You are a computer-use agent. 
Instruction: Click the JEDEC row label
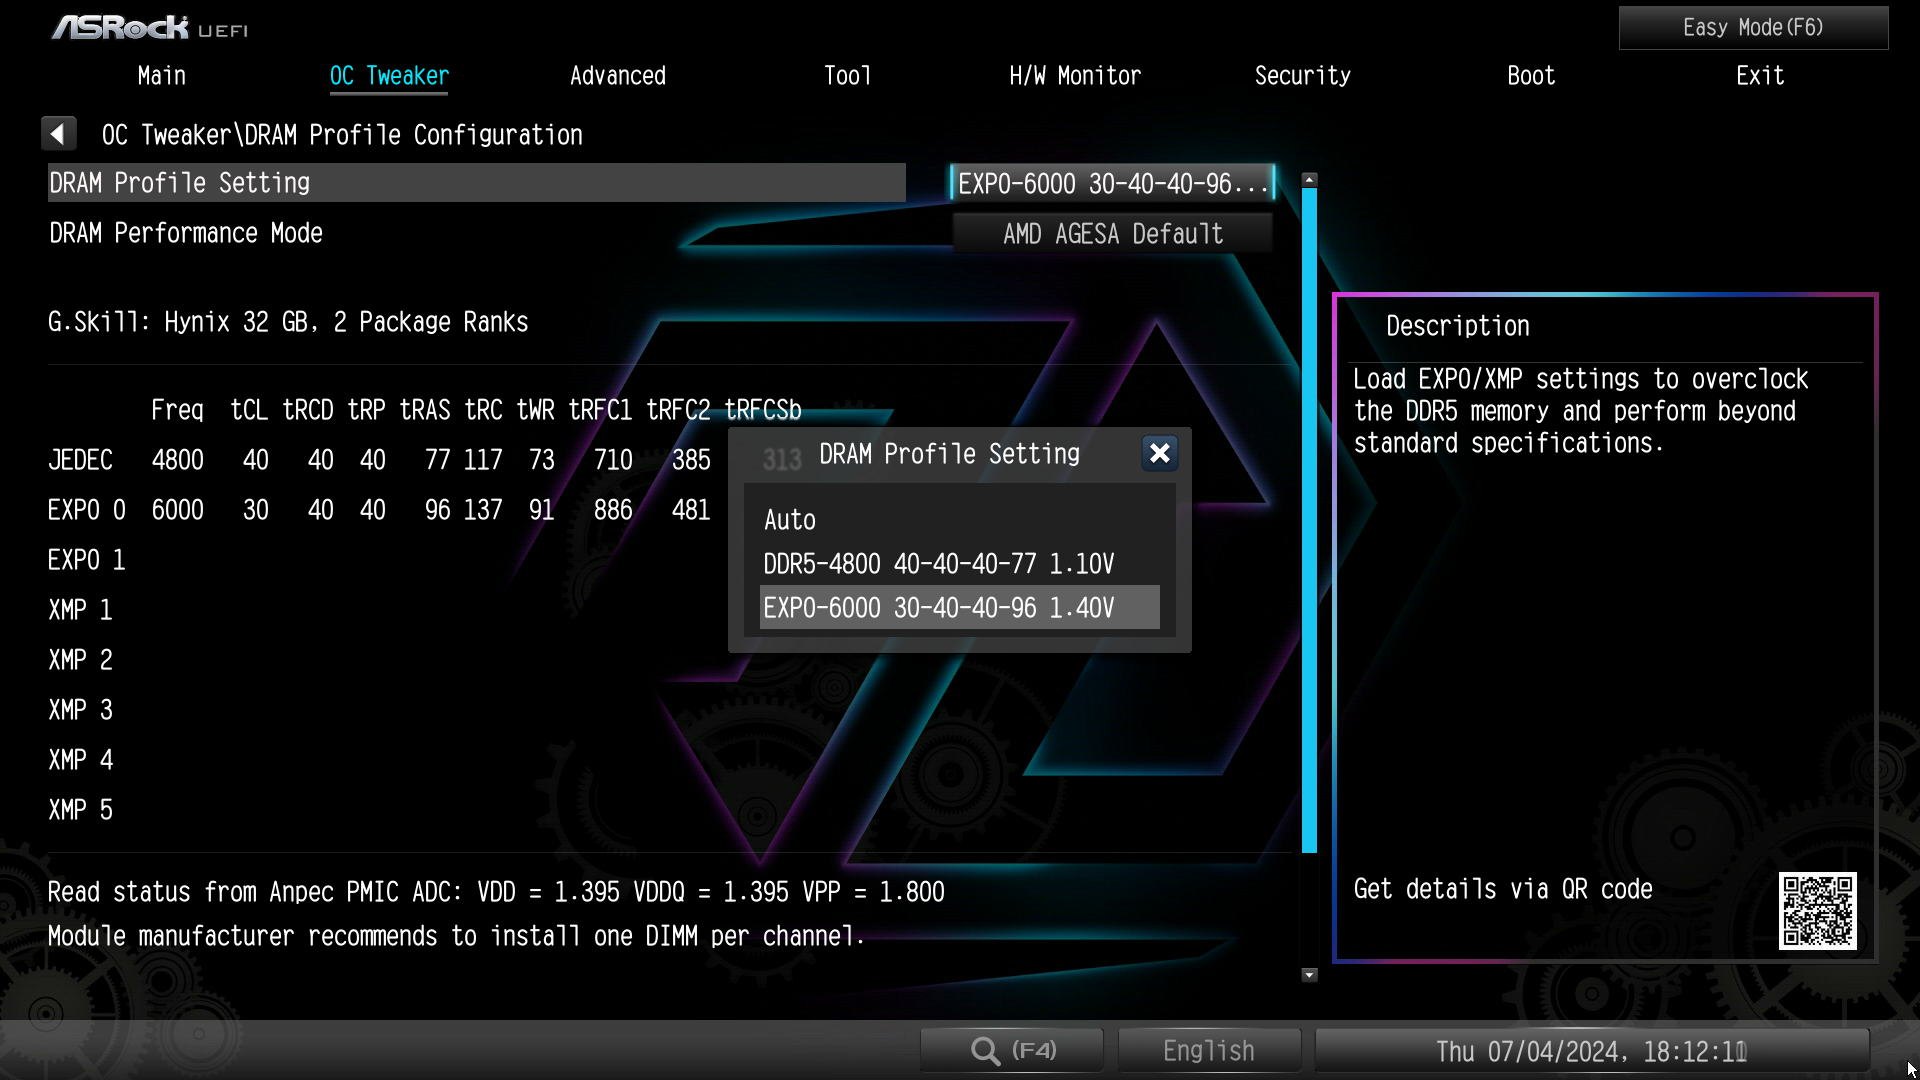[x=80, y=460]
